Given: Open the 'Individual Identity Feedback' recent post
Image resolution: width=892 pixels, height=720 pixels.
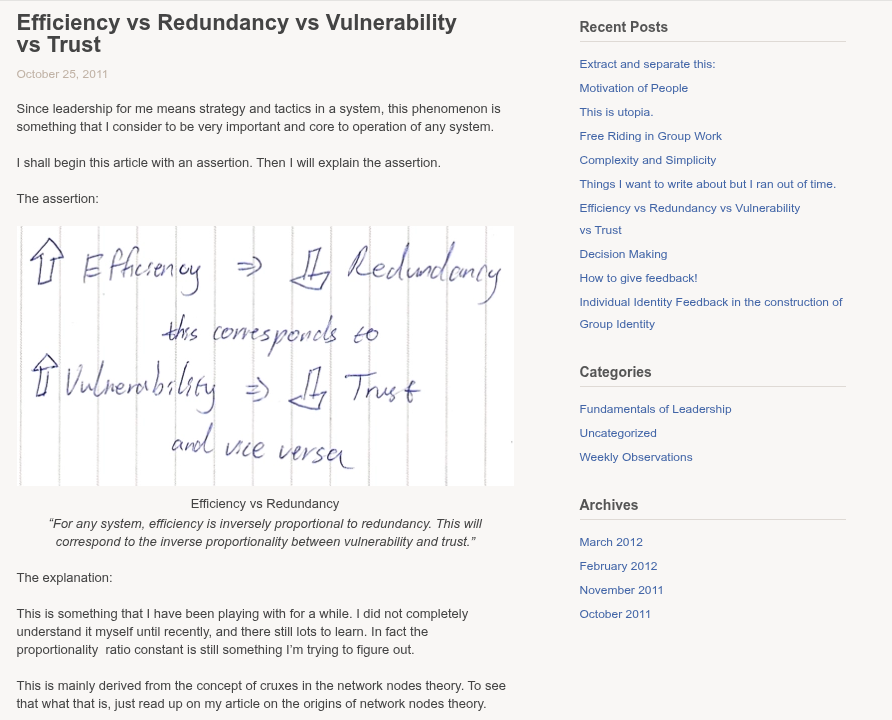Looking at the screenshot, I should click(x=710, y=302).
